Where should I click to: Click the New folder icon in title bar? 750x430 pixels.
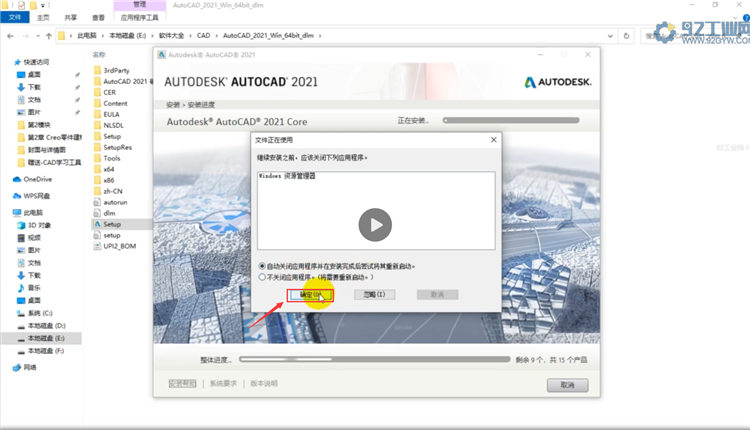(x=33, y=5)
